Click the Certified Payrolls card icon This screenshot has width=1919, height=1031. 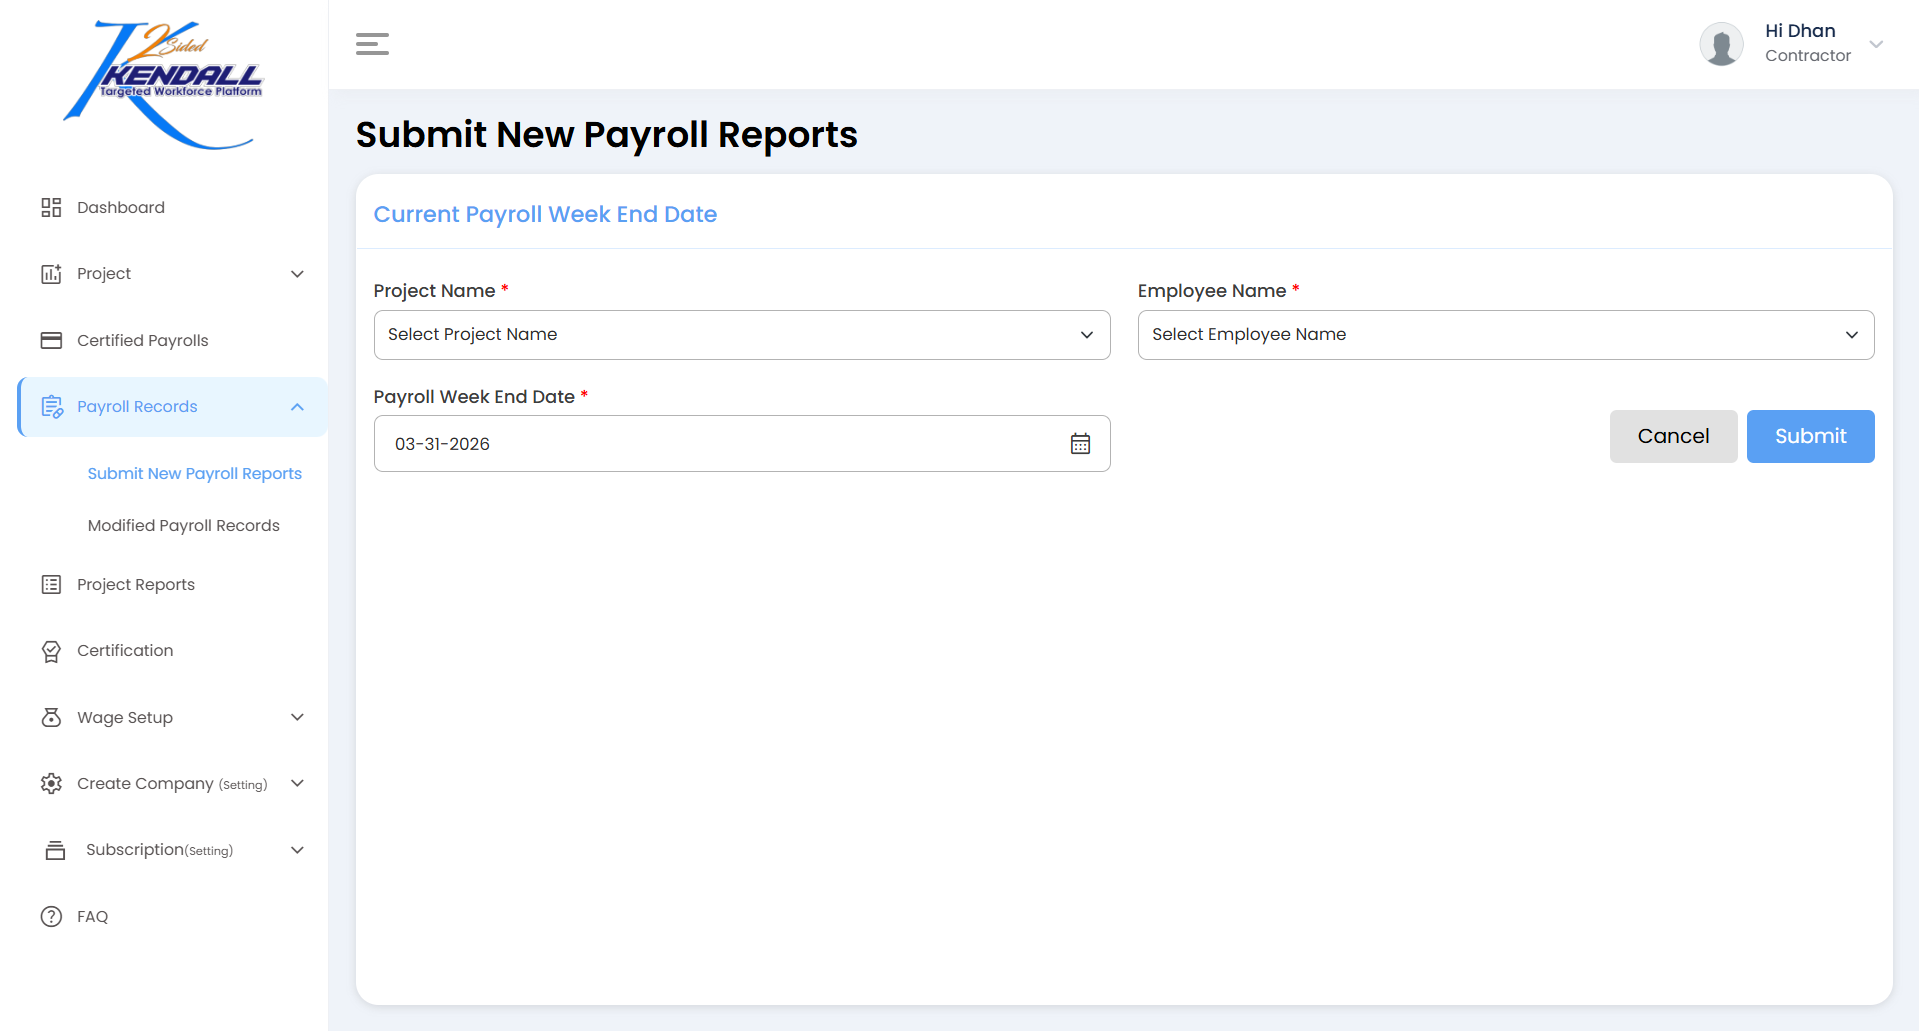click(51, 340)
